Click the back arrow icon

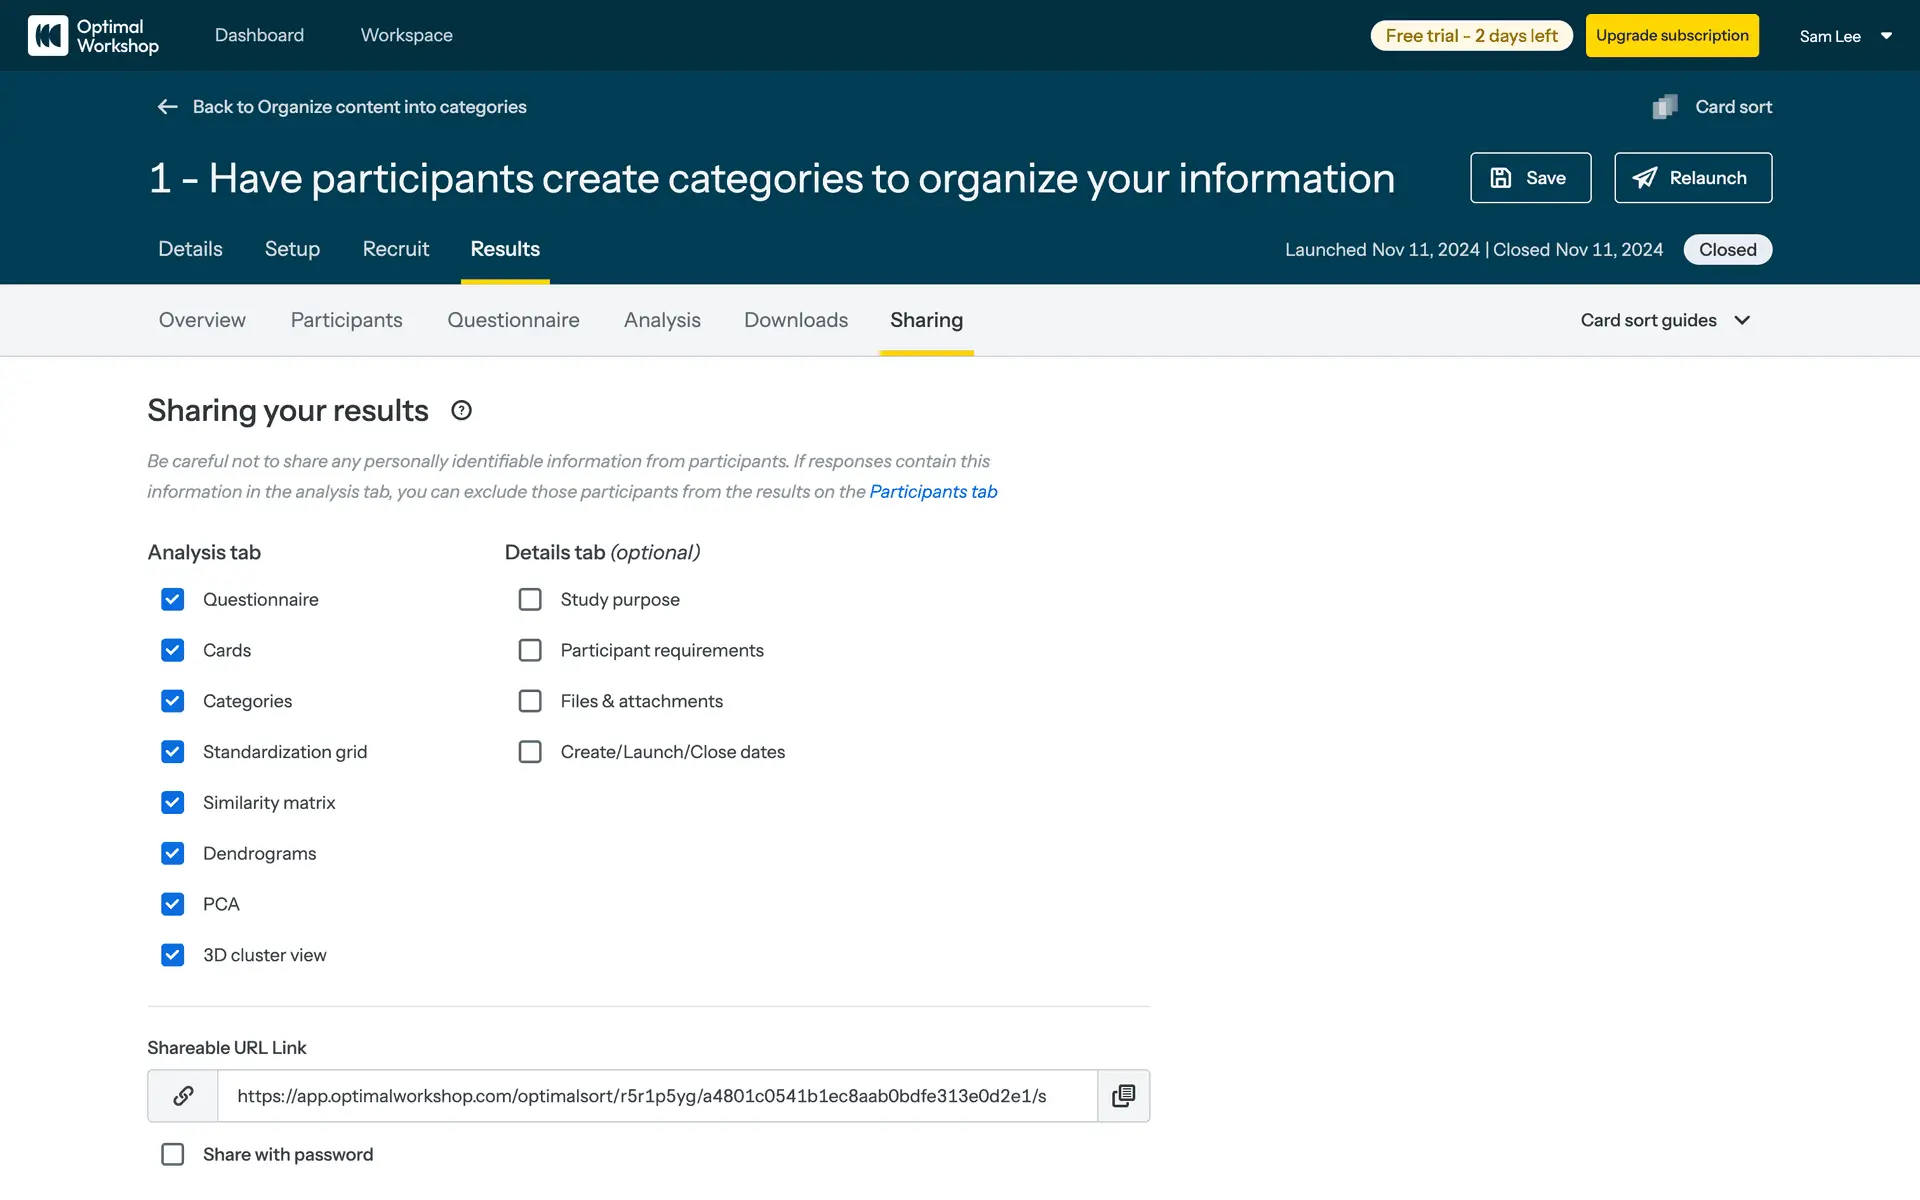pyautogui.click(x=167, y=107)
